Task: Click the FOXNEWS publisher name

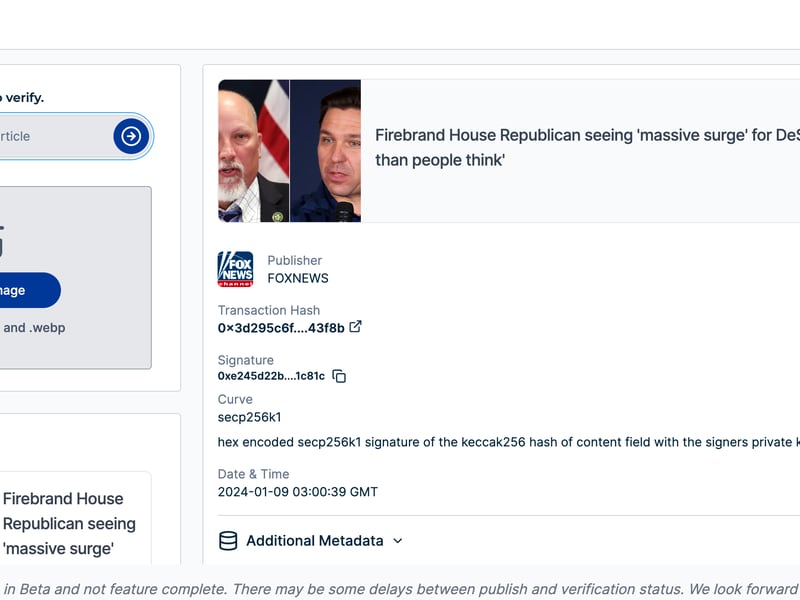Action: point(297,278)
